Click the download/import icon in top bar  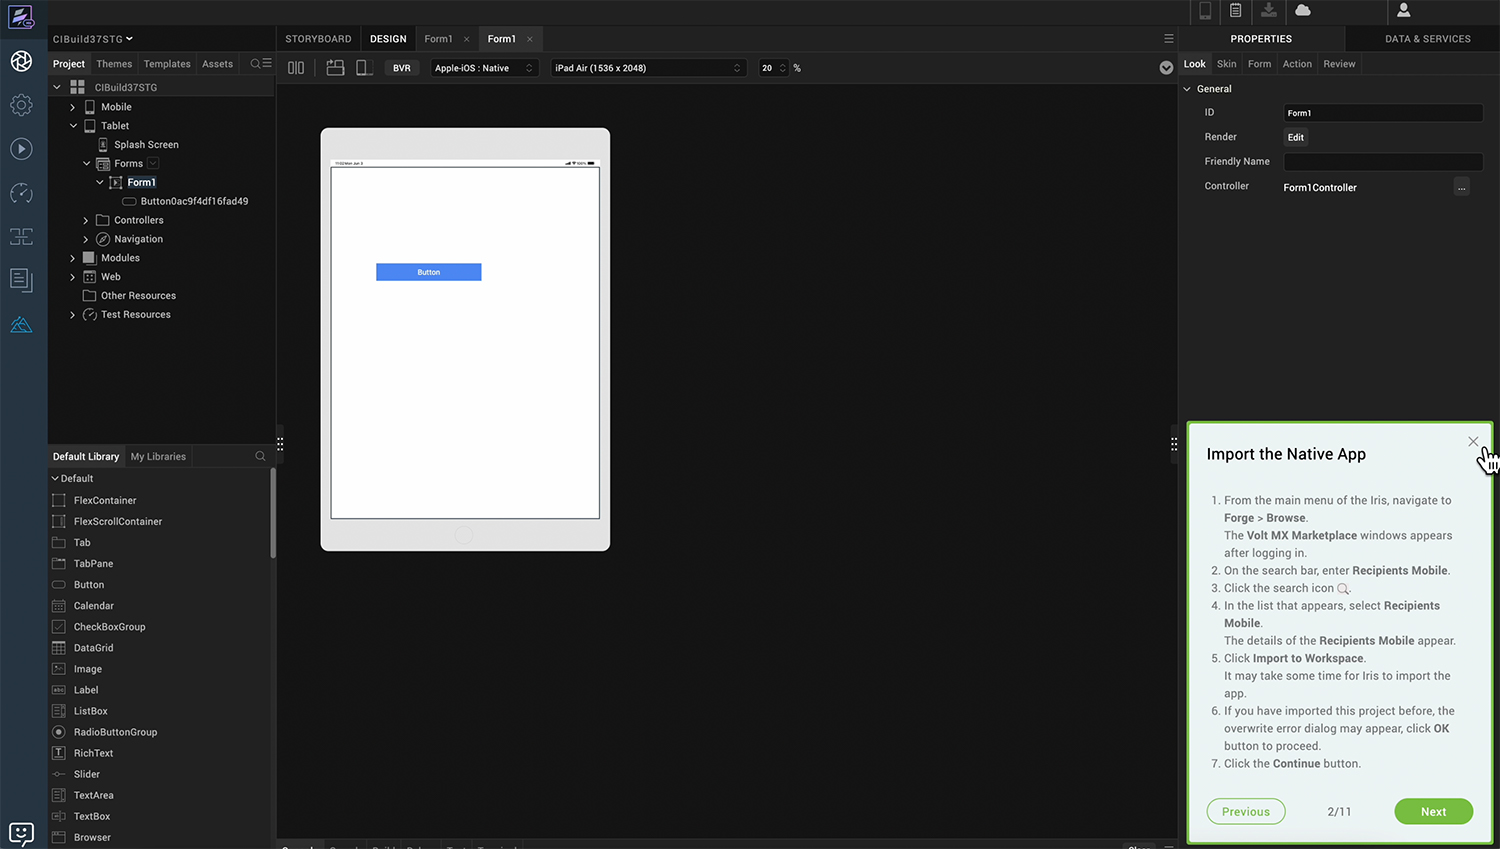1268,10
